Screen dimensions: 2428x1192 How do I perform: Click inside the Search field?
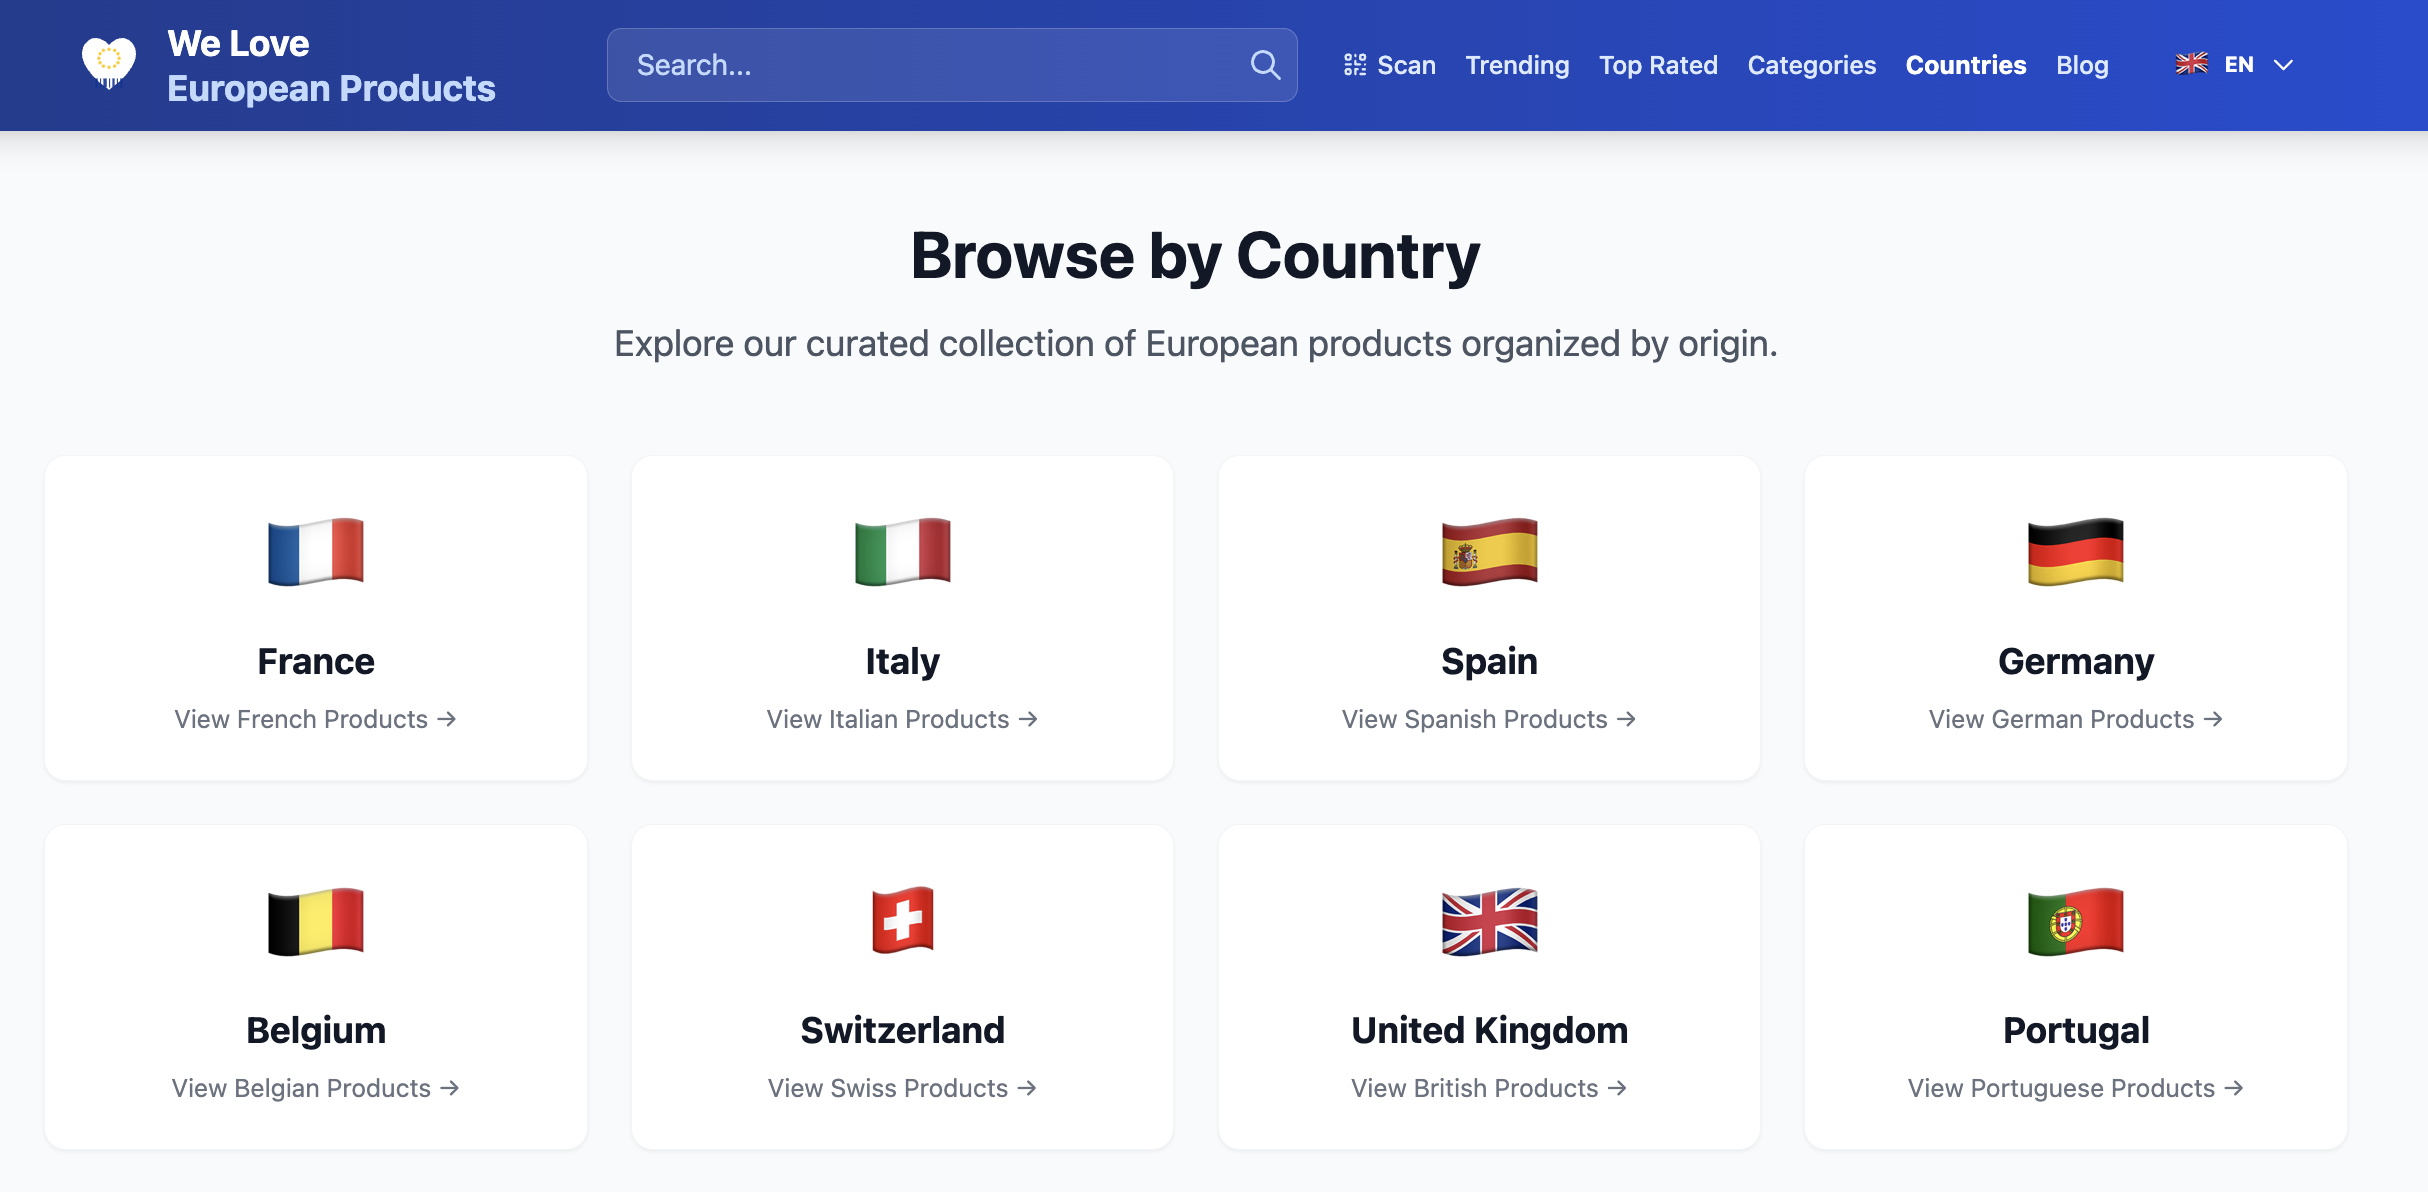pyautogui.click(x=900, y=64)
